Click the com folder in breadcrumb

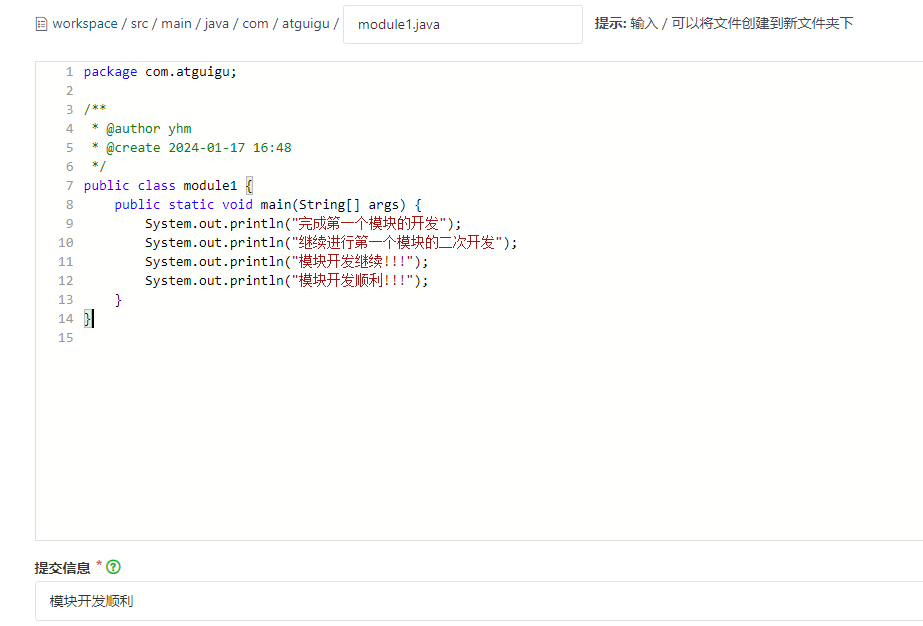(255, 24)
